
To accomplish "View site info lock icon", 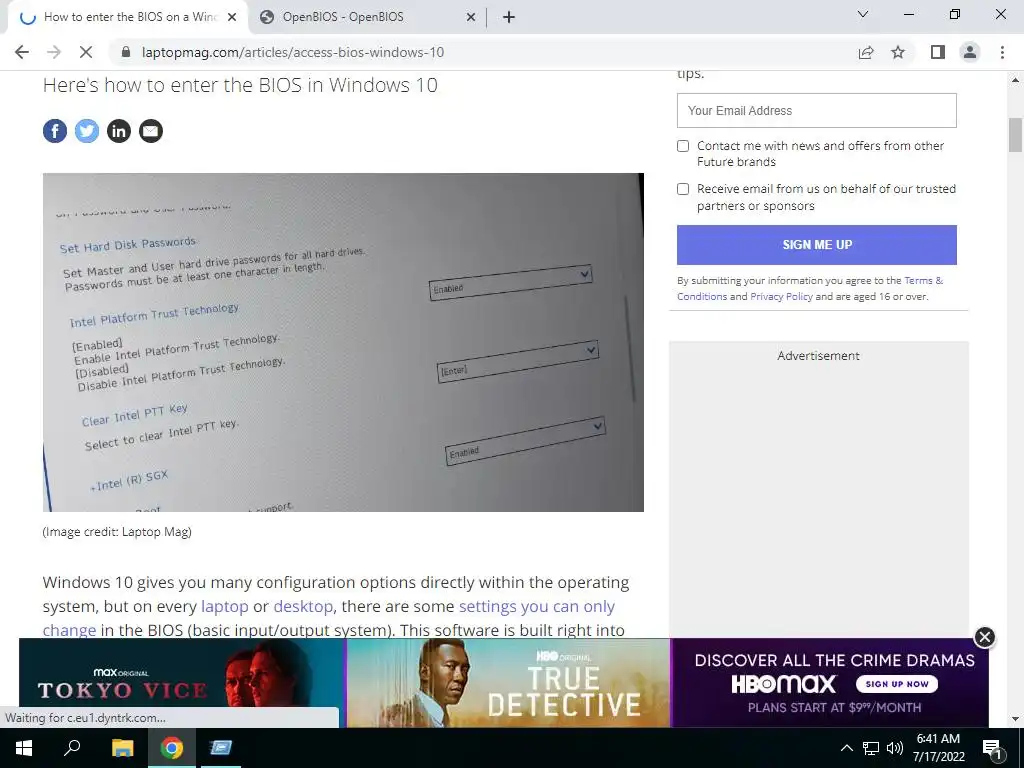I will coord(126,52).
